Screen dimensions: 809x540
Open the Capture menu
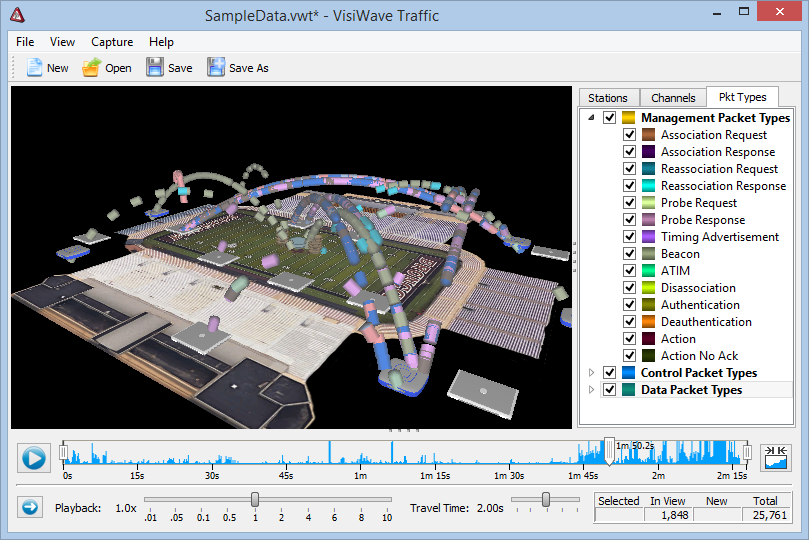(112, 42)
